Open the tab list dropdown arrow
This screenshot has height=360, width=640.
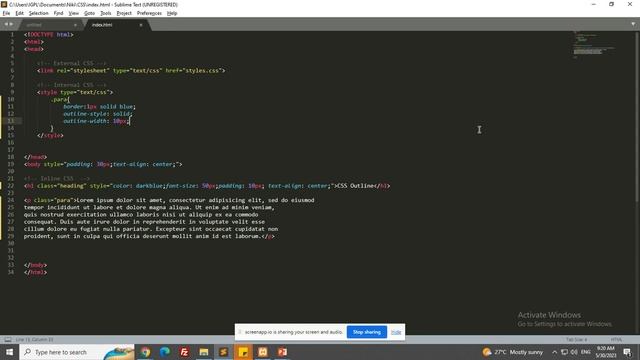(x=633, y=24)
